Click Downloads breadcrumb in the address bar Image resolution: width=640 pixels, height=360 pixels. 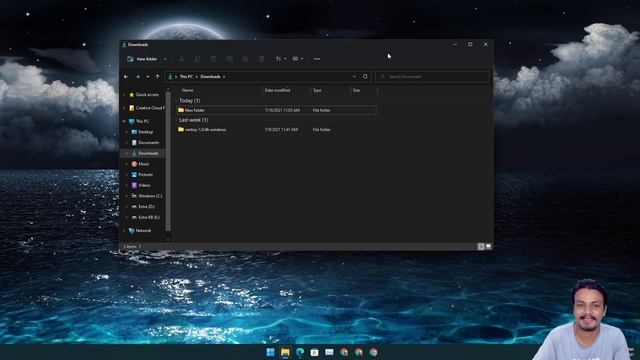point(210,76)
